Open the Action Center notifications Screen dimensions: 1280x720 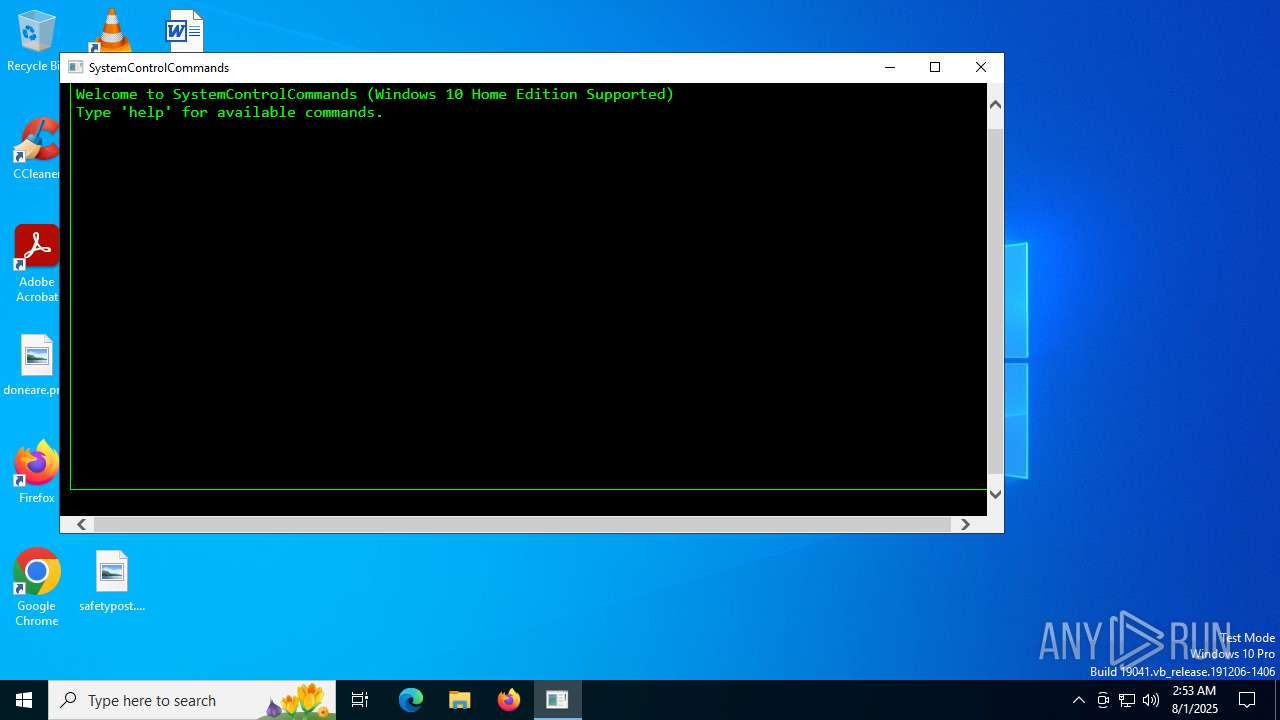tap(1247, 700)
